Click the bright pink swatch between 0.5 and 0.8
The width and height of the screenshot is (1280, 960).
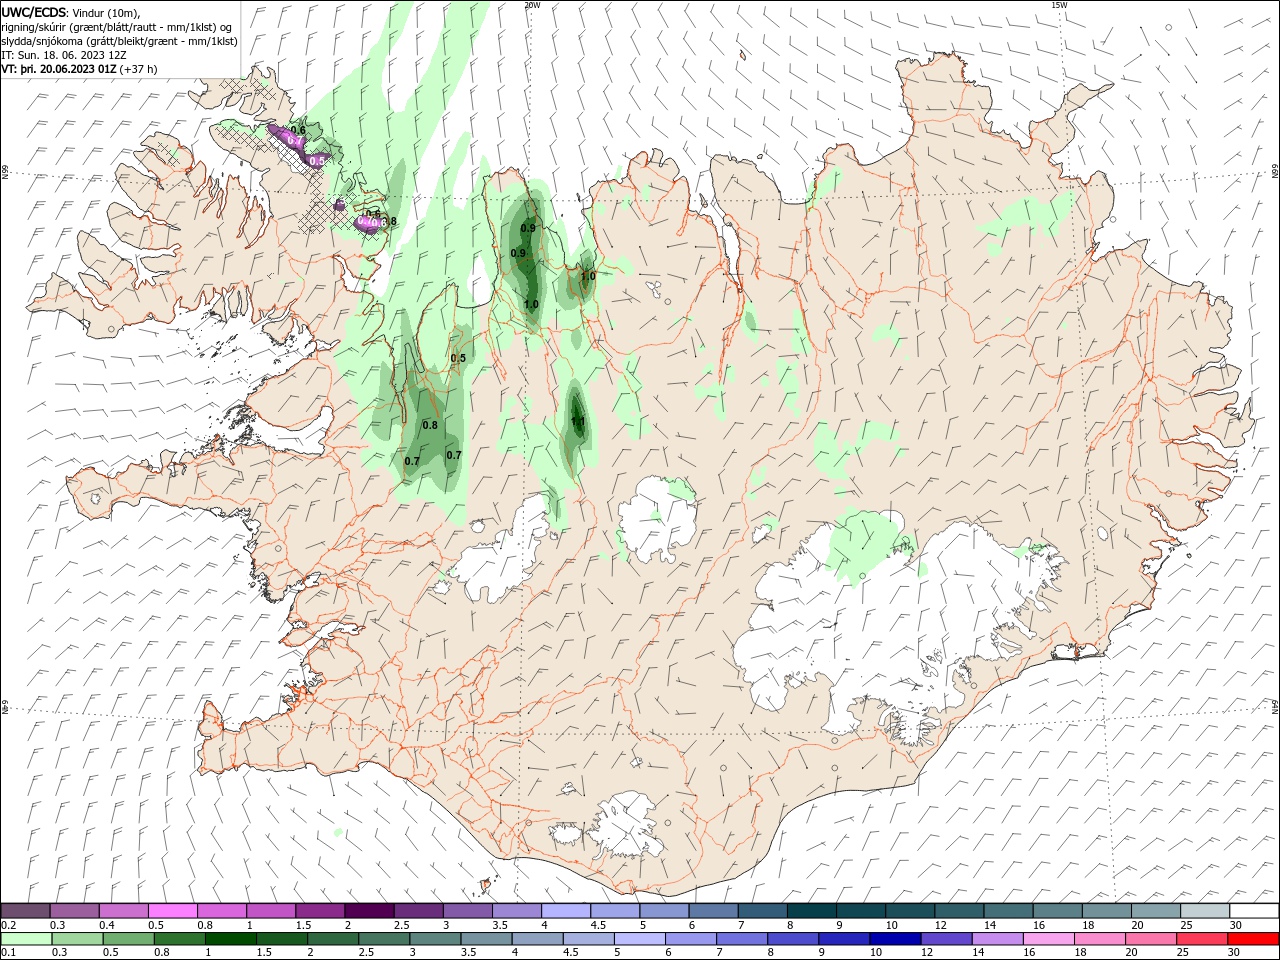[x=172, y=911]
